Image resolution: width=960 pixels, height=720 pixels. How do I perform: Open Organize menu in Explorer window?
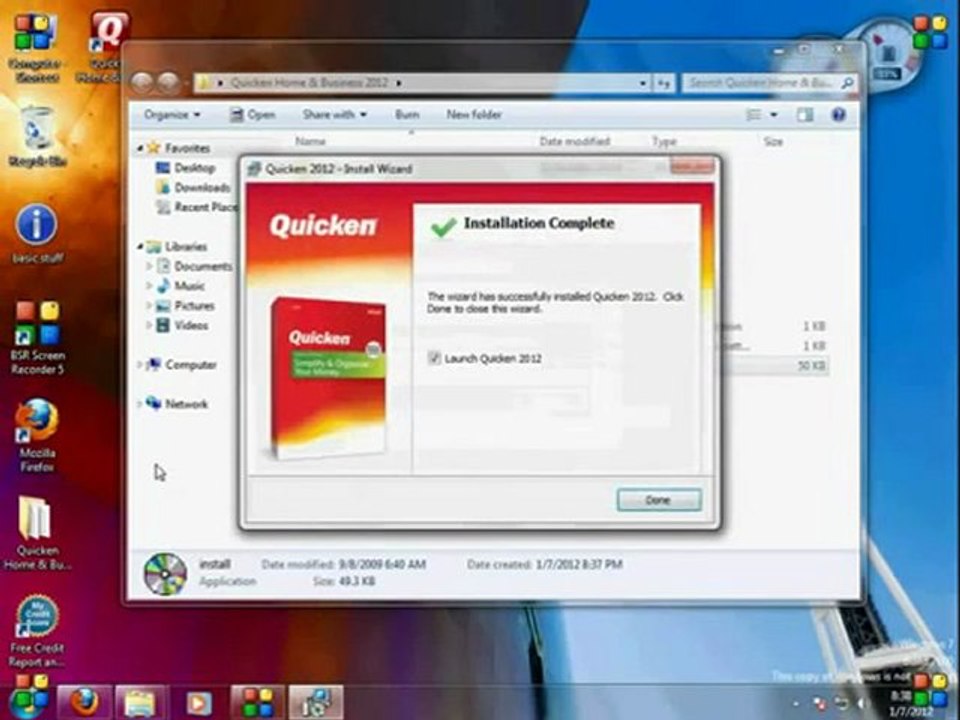[x=171, y=114]
